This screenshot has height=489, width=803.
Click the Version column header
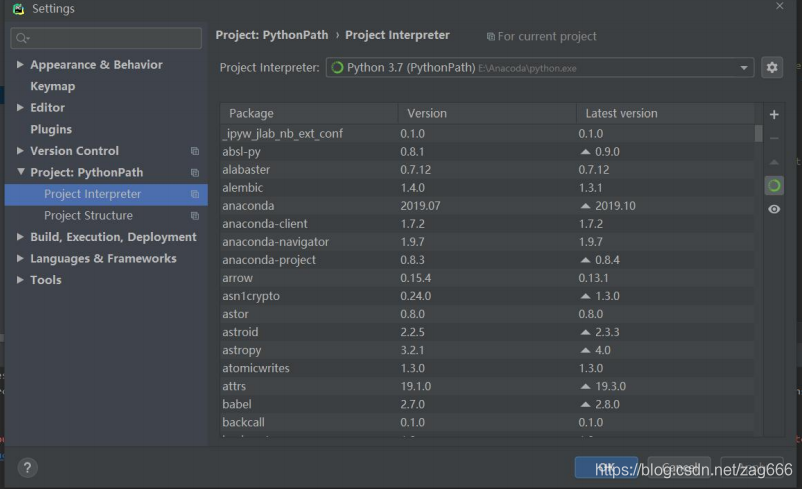tap(487, 113)
